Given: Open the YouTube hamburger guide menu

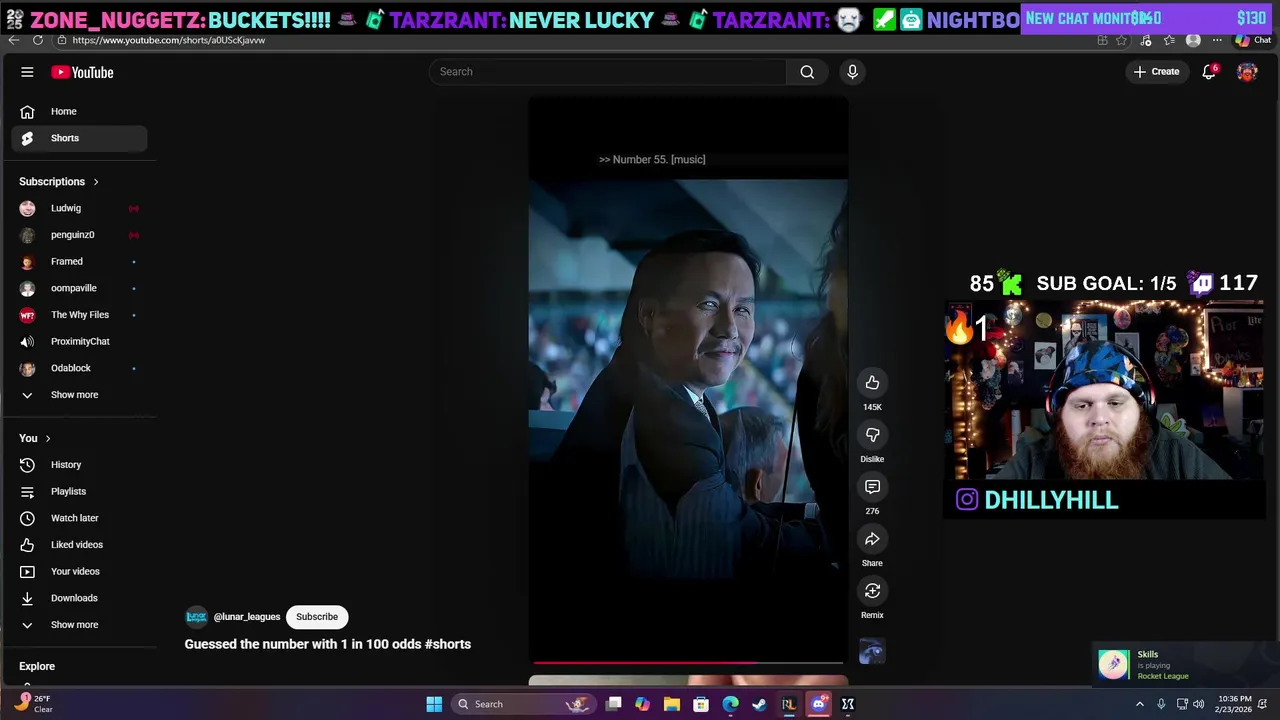Looking at the screenshot, I should [x=27, y=72].
